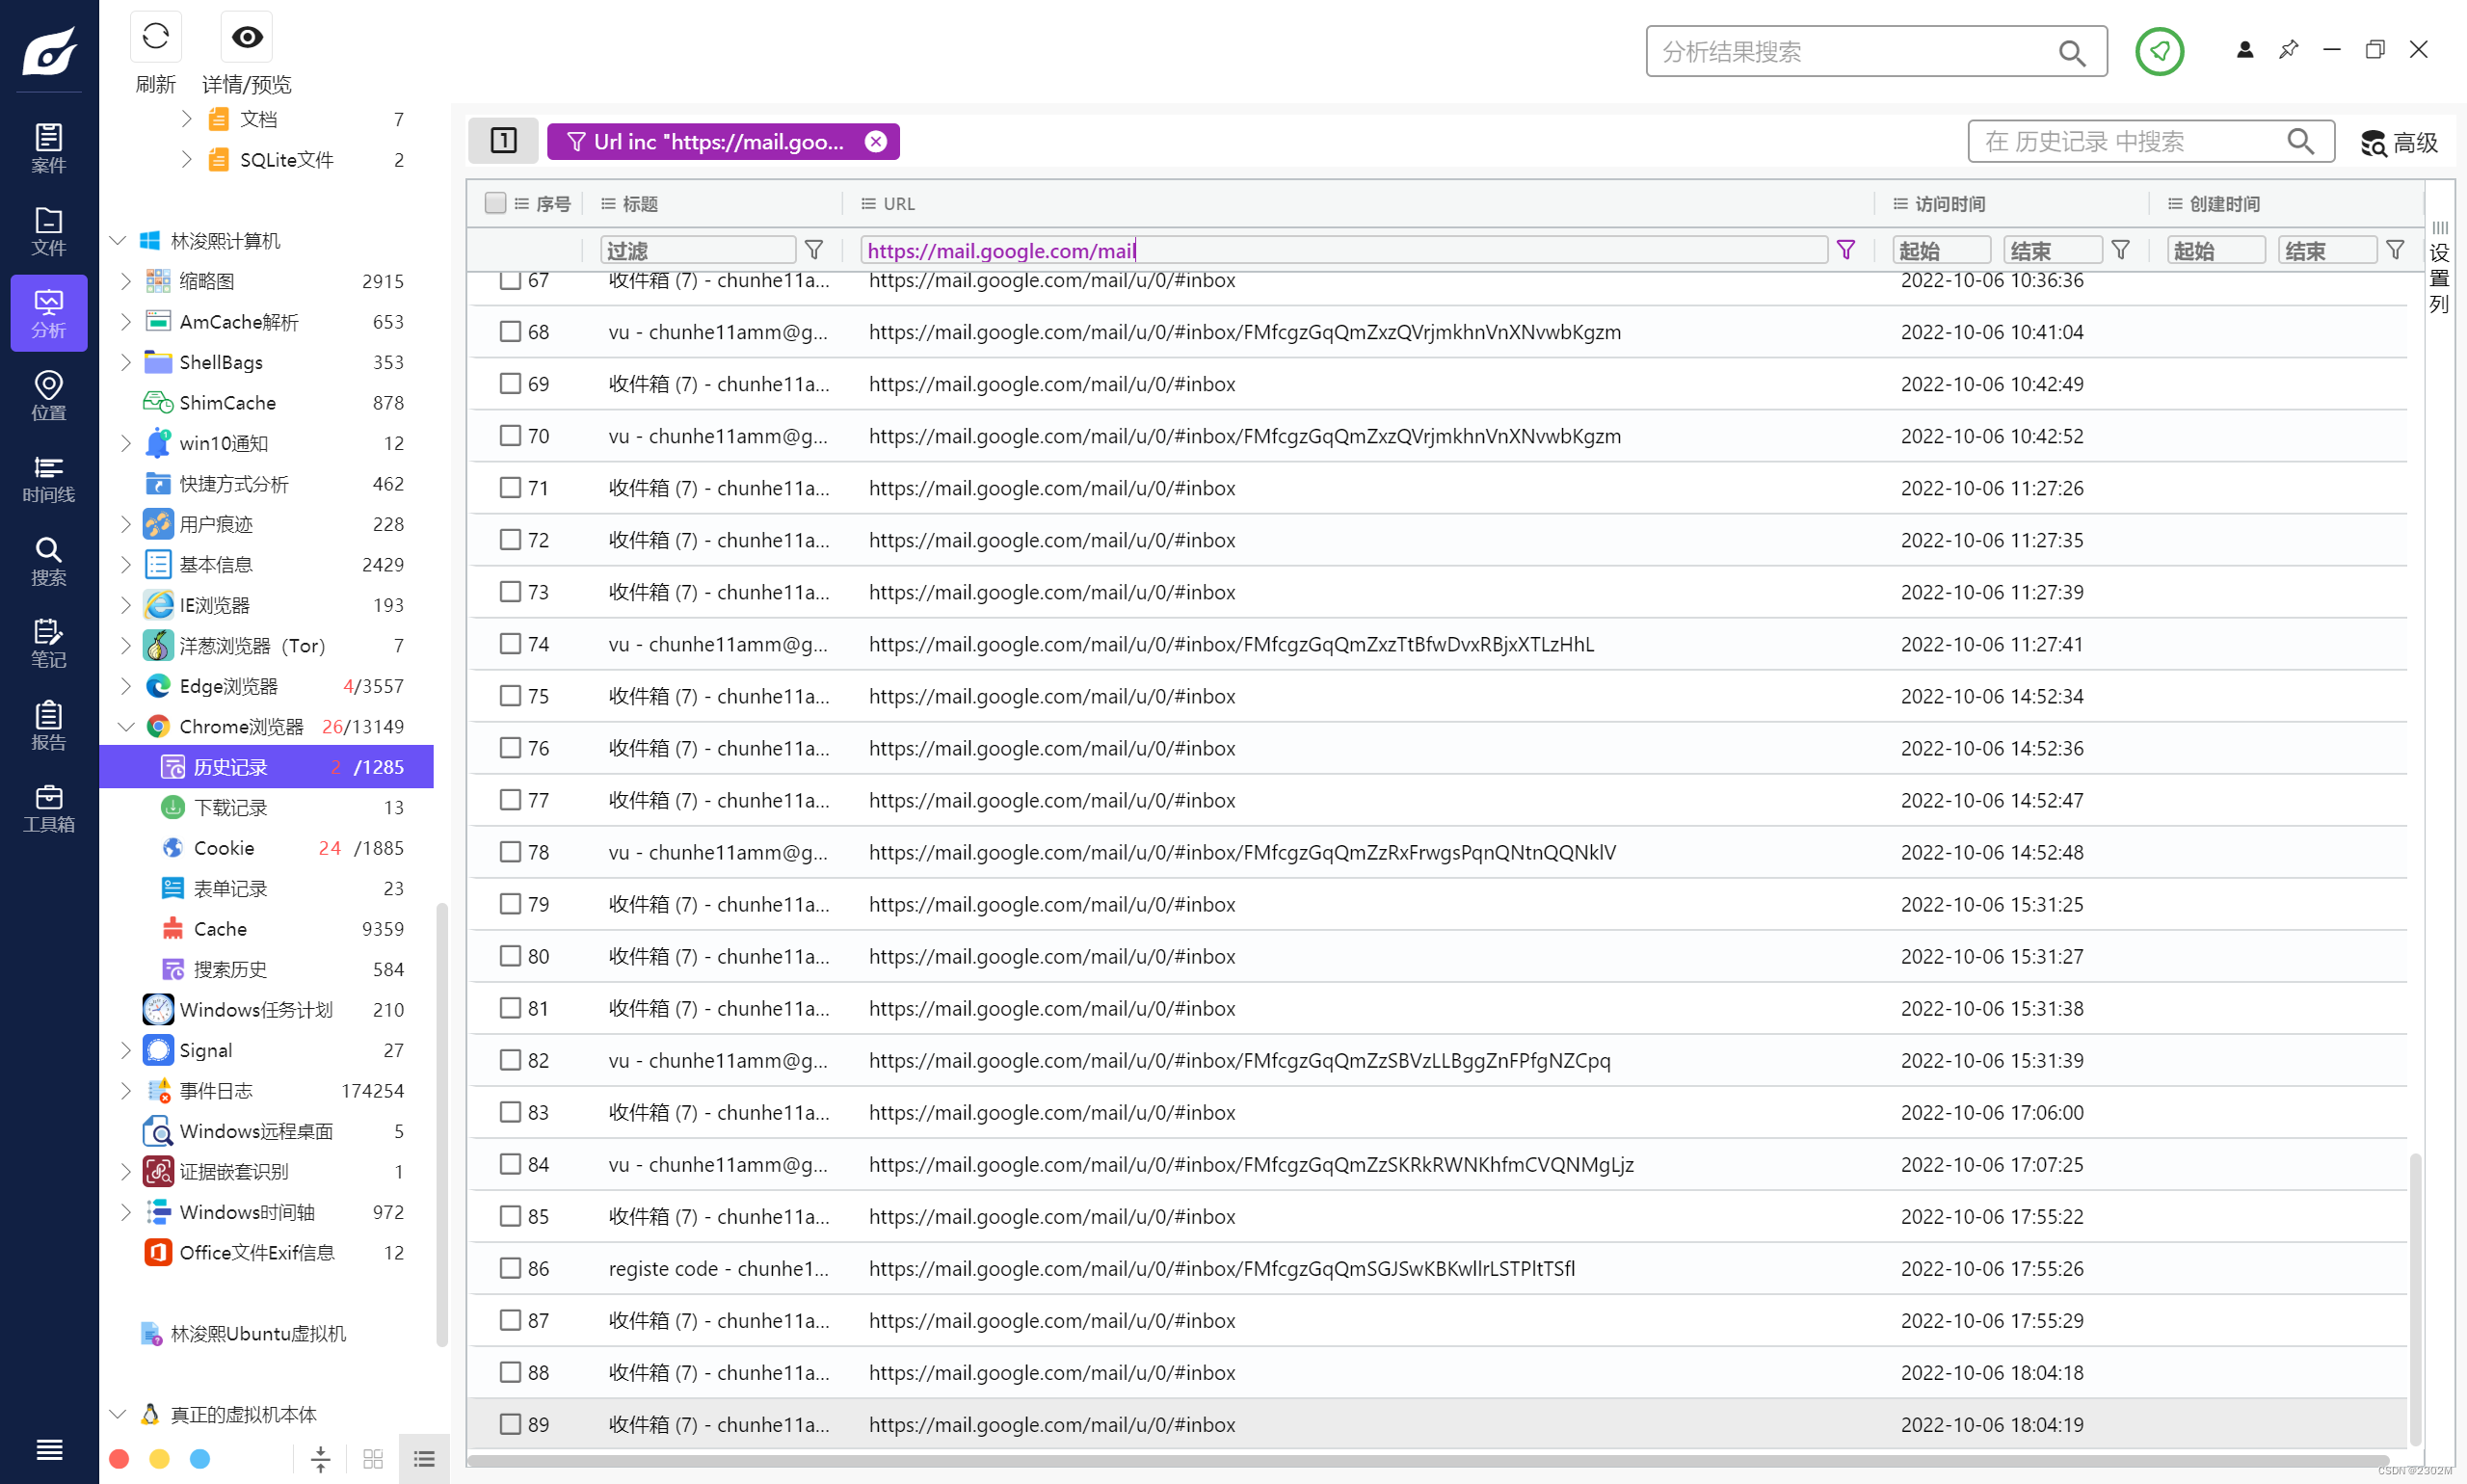Click the red color dot at bottom
Viewport: 2467px width, 1484px height.
pos(119,1459)
